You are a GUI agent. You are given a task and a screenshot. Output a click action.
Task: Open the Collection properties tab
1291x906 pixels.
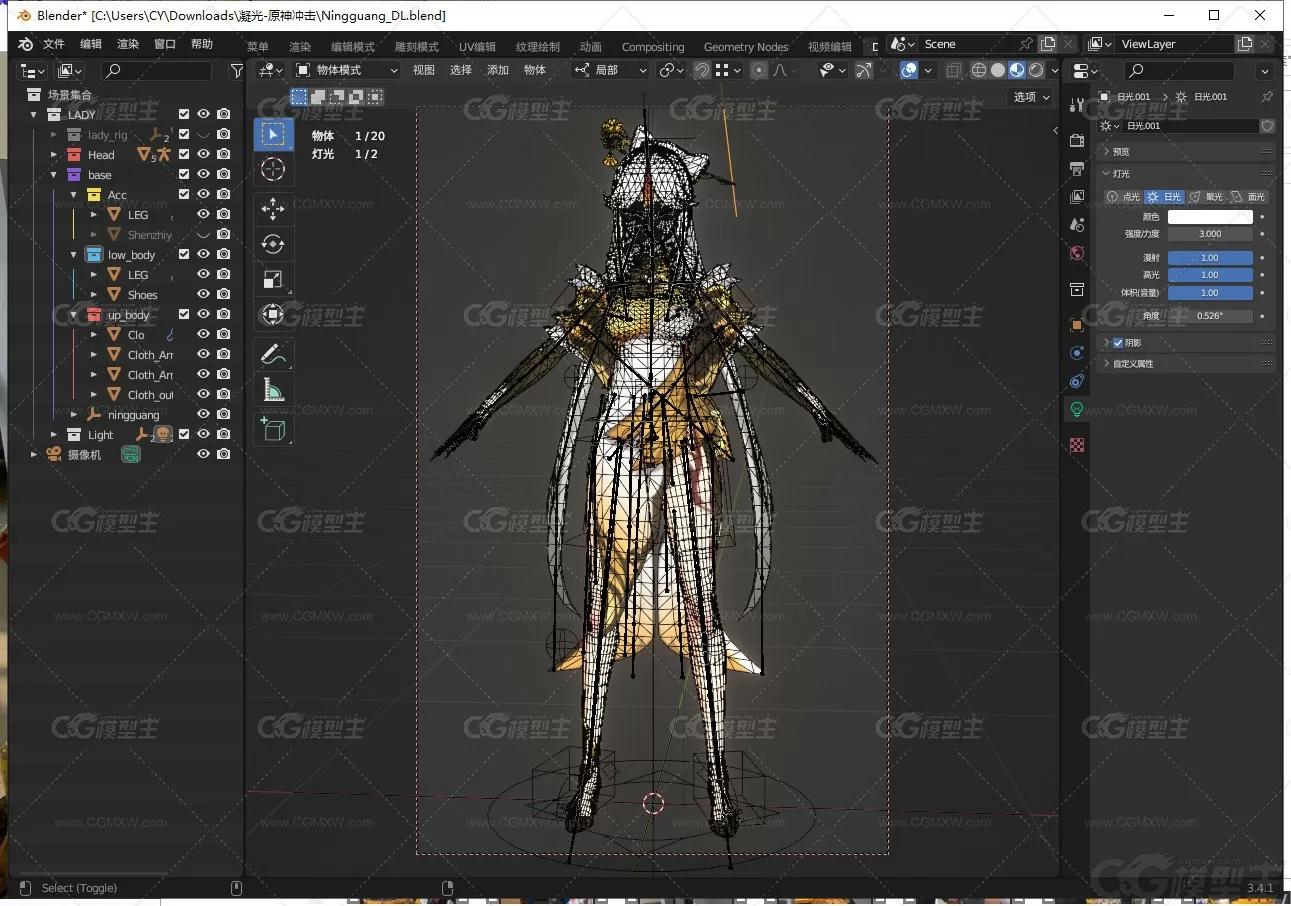tap(1077, 290)
